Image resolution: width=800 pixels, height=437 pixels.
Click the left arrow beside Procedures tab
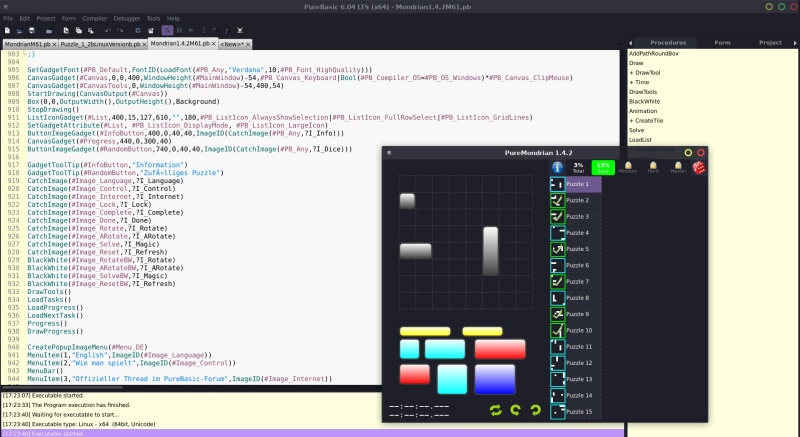631,43
